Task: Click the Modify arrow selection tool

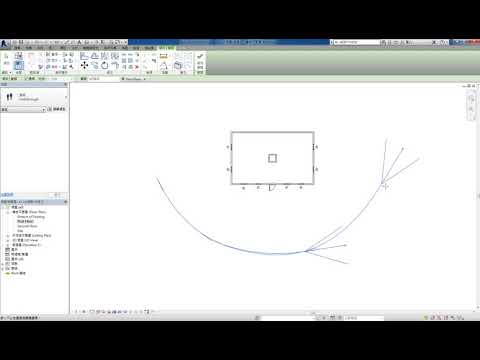Action: tap(6, 57)
